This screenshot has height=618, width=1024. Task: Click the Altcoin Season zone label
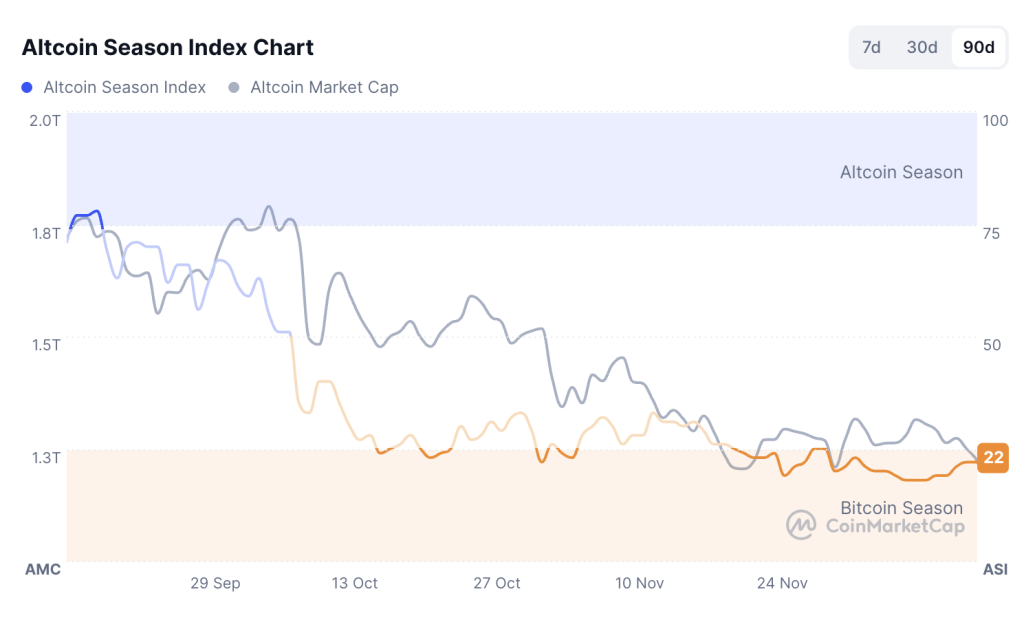(901, 172)
